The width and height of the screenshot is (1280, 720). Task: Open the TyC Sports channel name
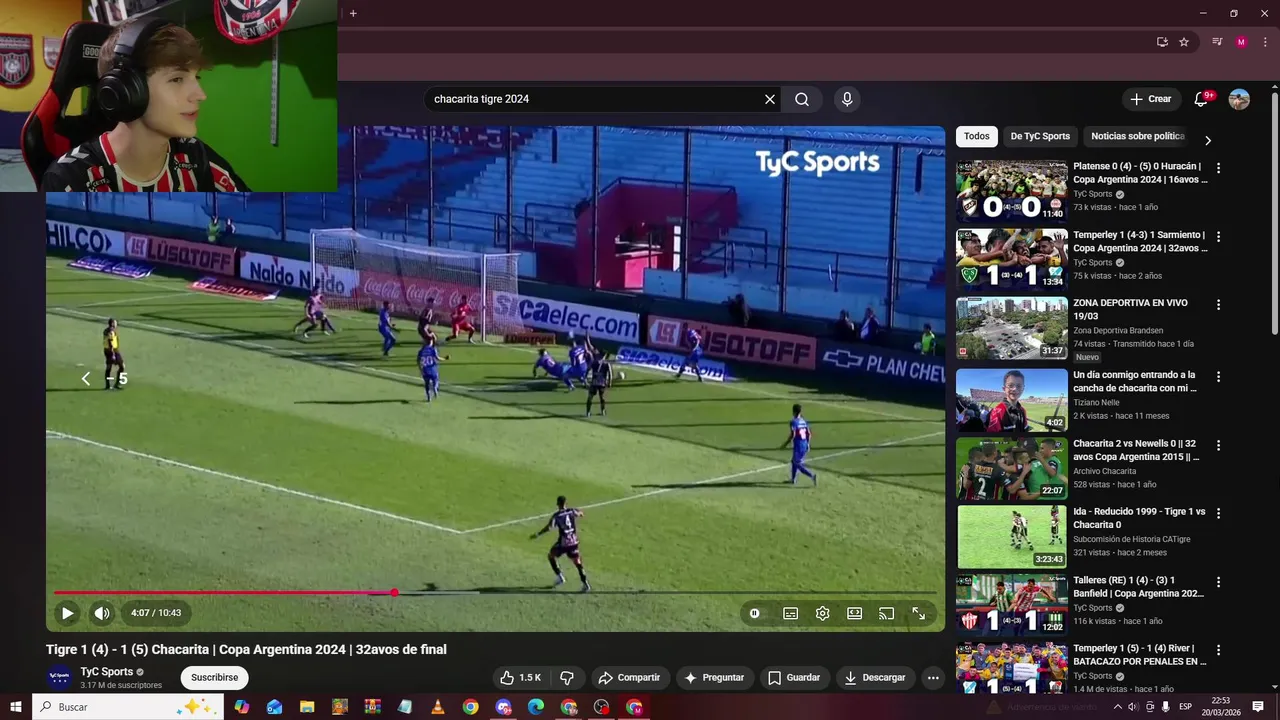(107, 672)
